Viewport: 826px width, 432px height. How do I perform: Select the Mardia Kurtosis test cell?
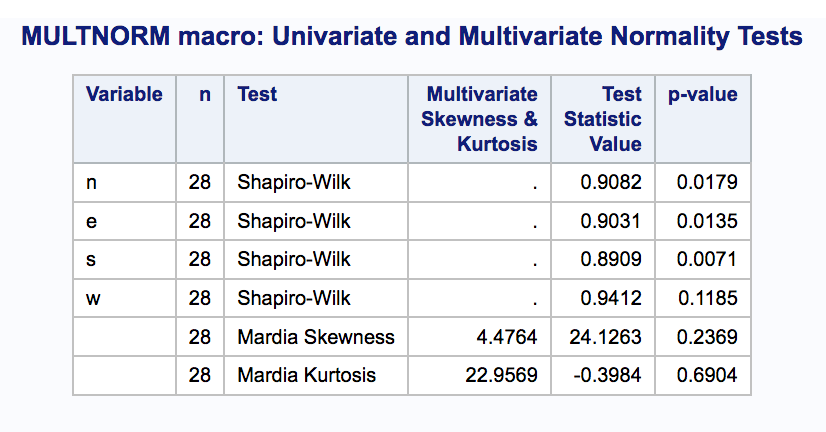coord(306,375)
